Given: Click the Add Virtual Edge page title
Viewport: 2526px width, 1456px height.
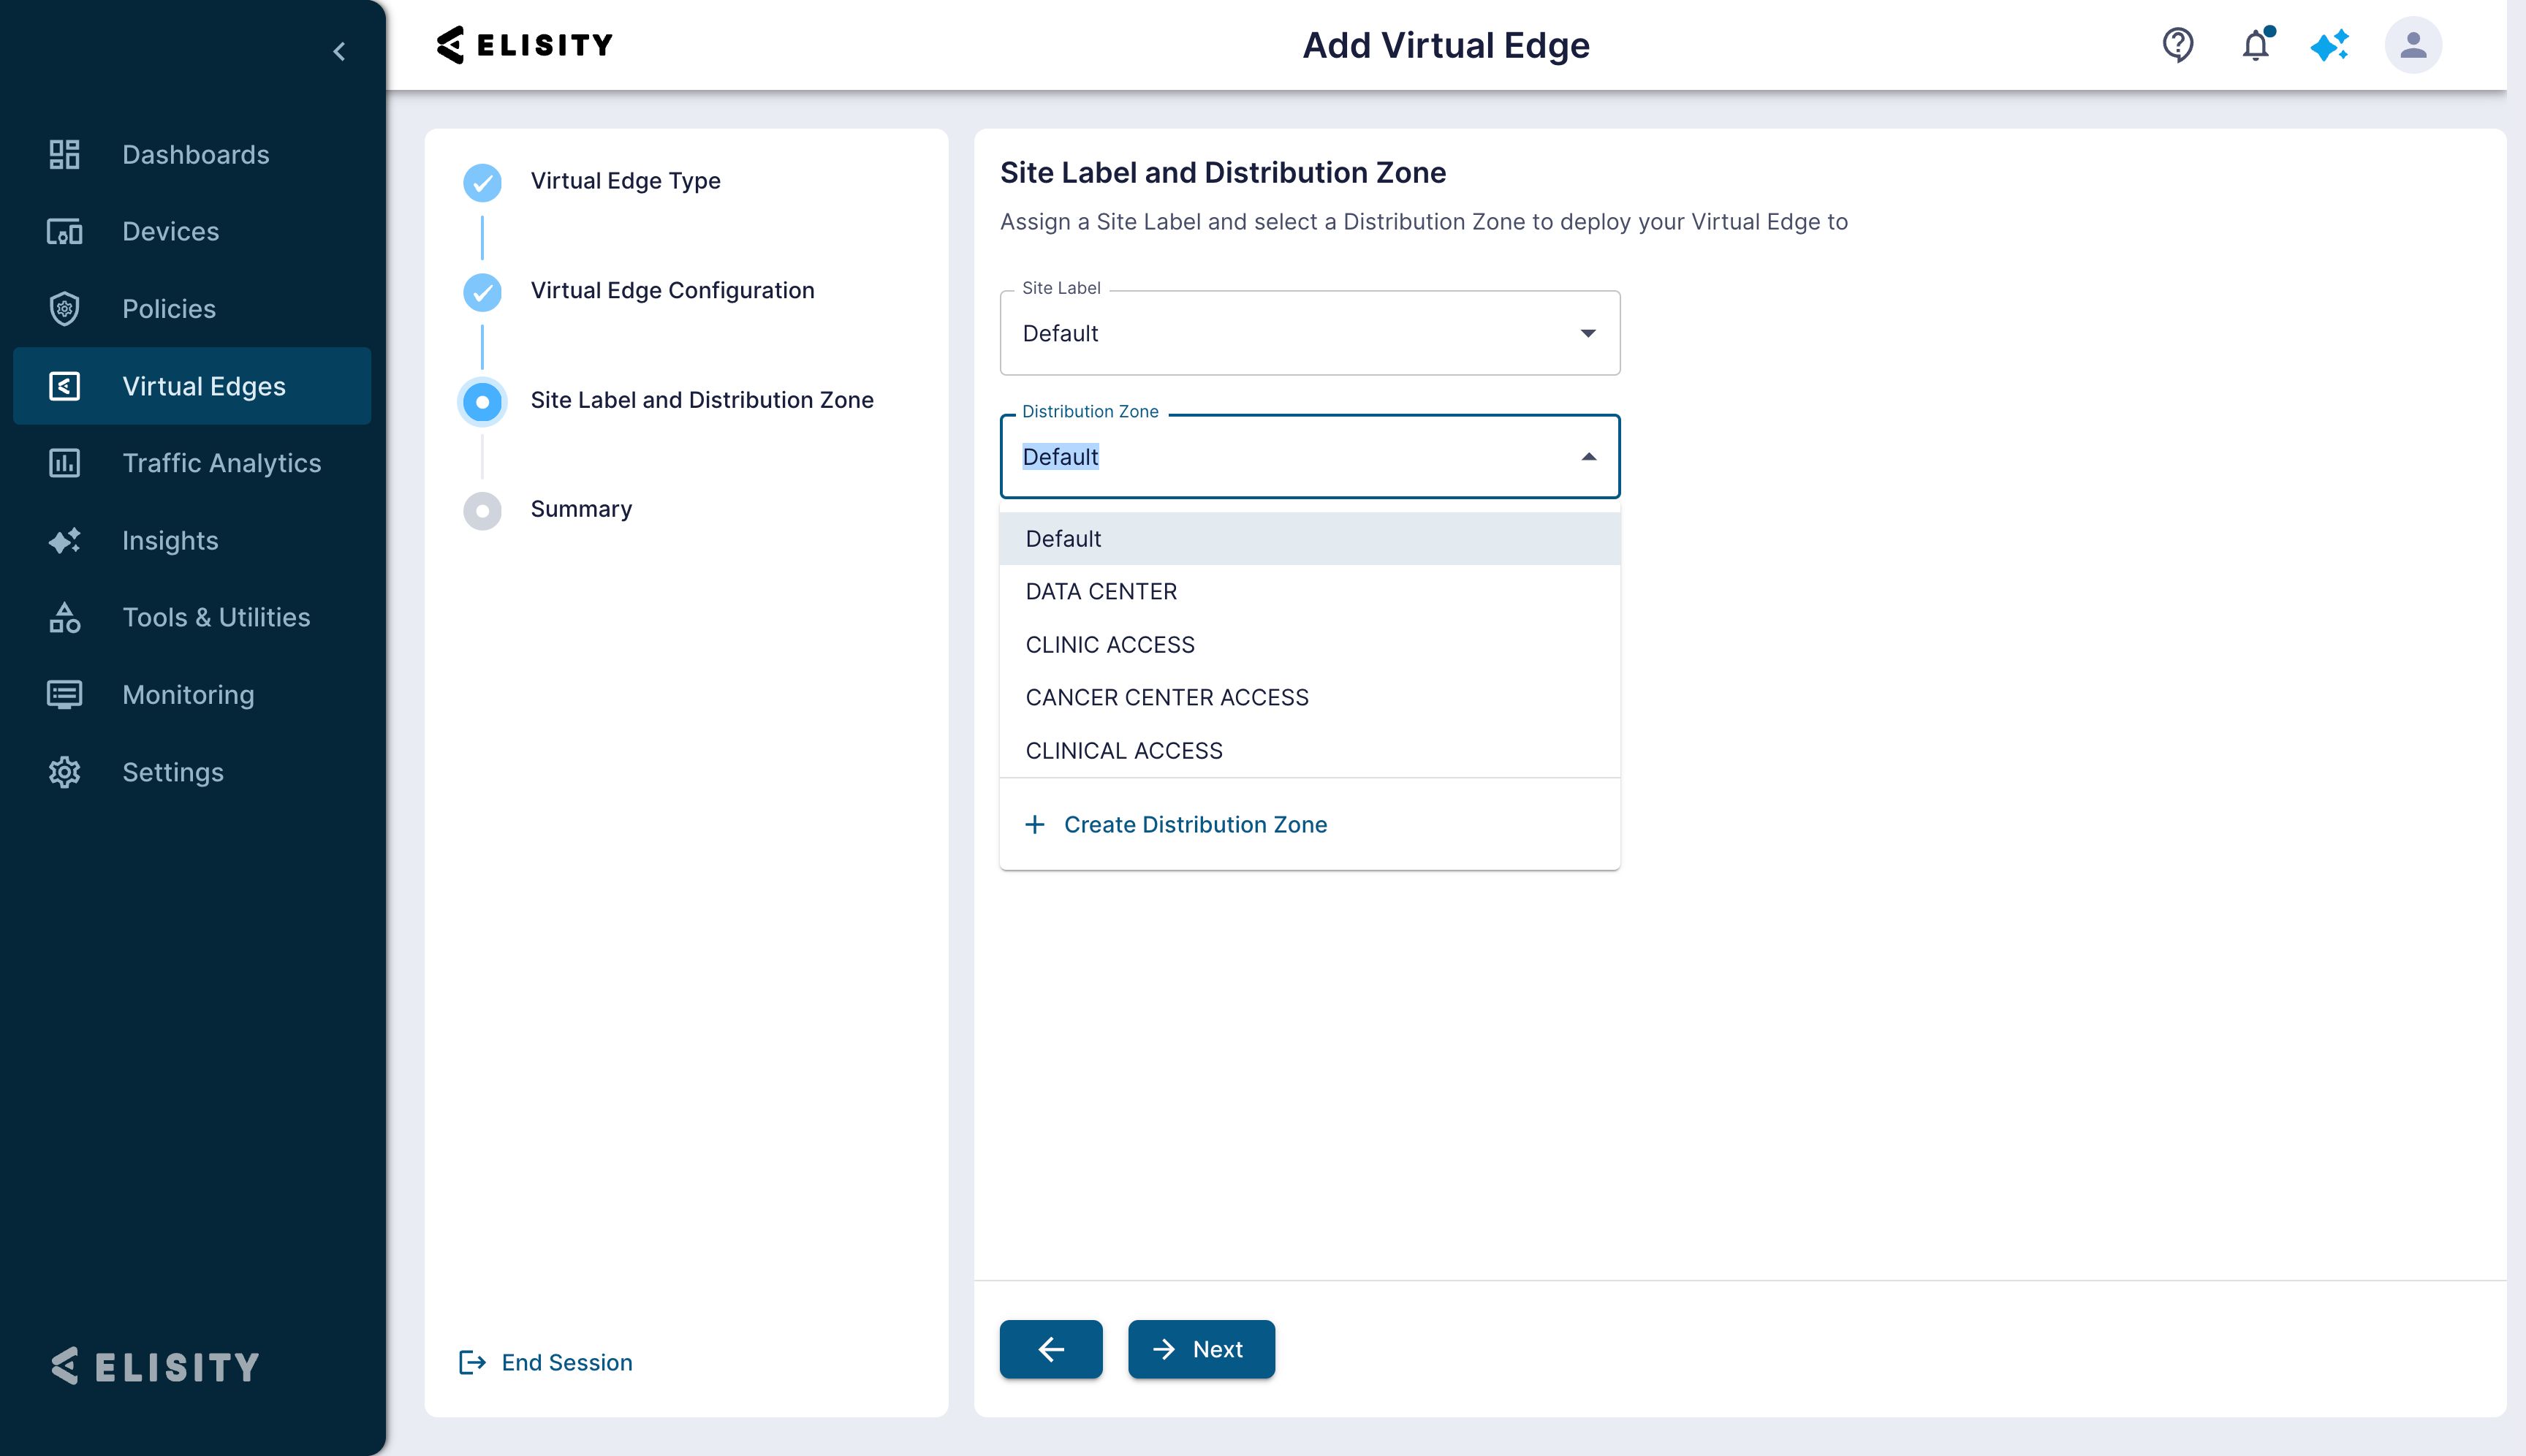Looking at the screenshot, I should click(x=1446, y=45).
